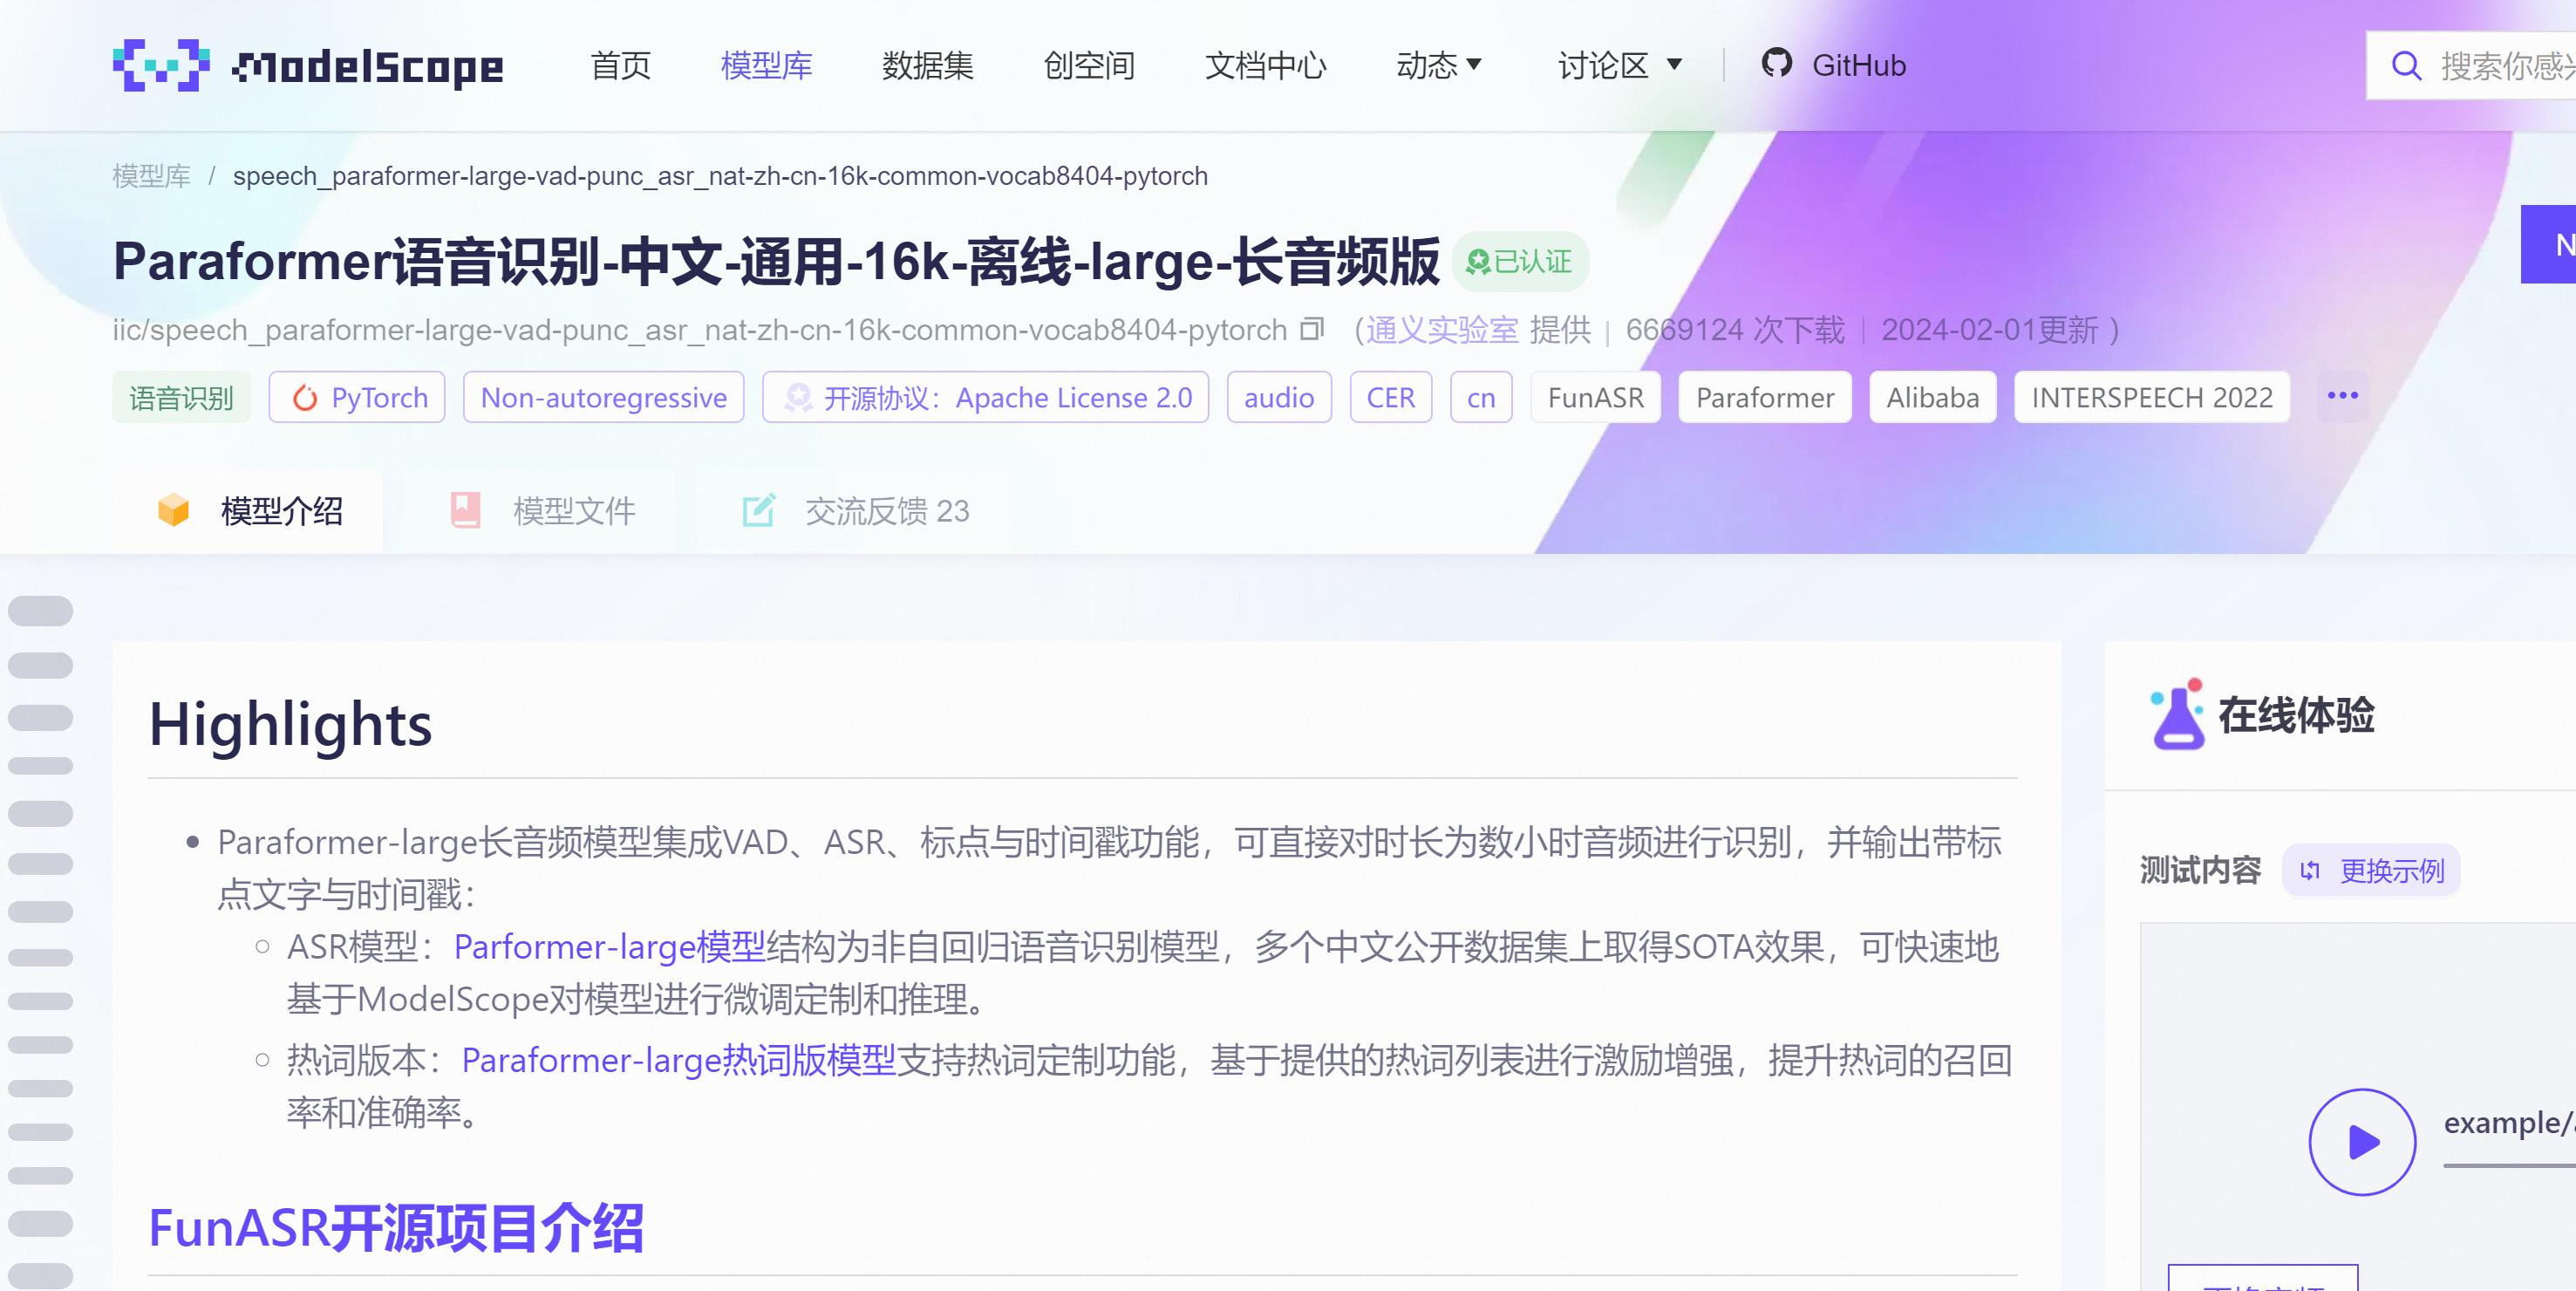
Task: Expand the 讨论区 dropdown menu
Action: pyautogui.click(x=1620, y=66)
